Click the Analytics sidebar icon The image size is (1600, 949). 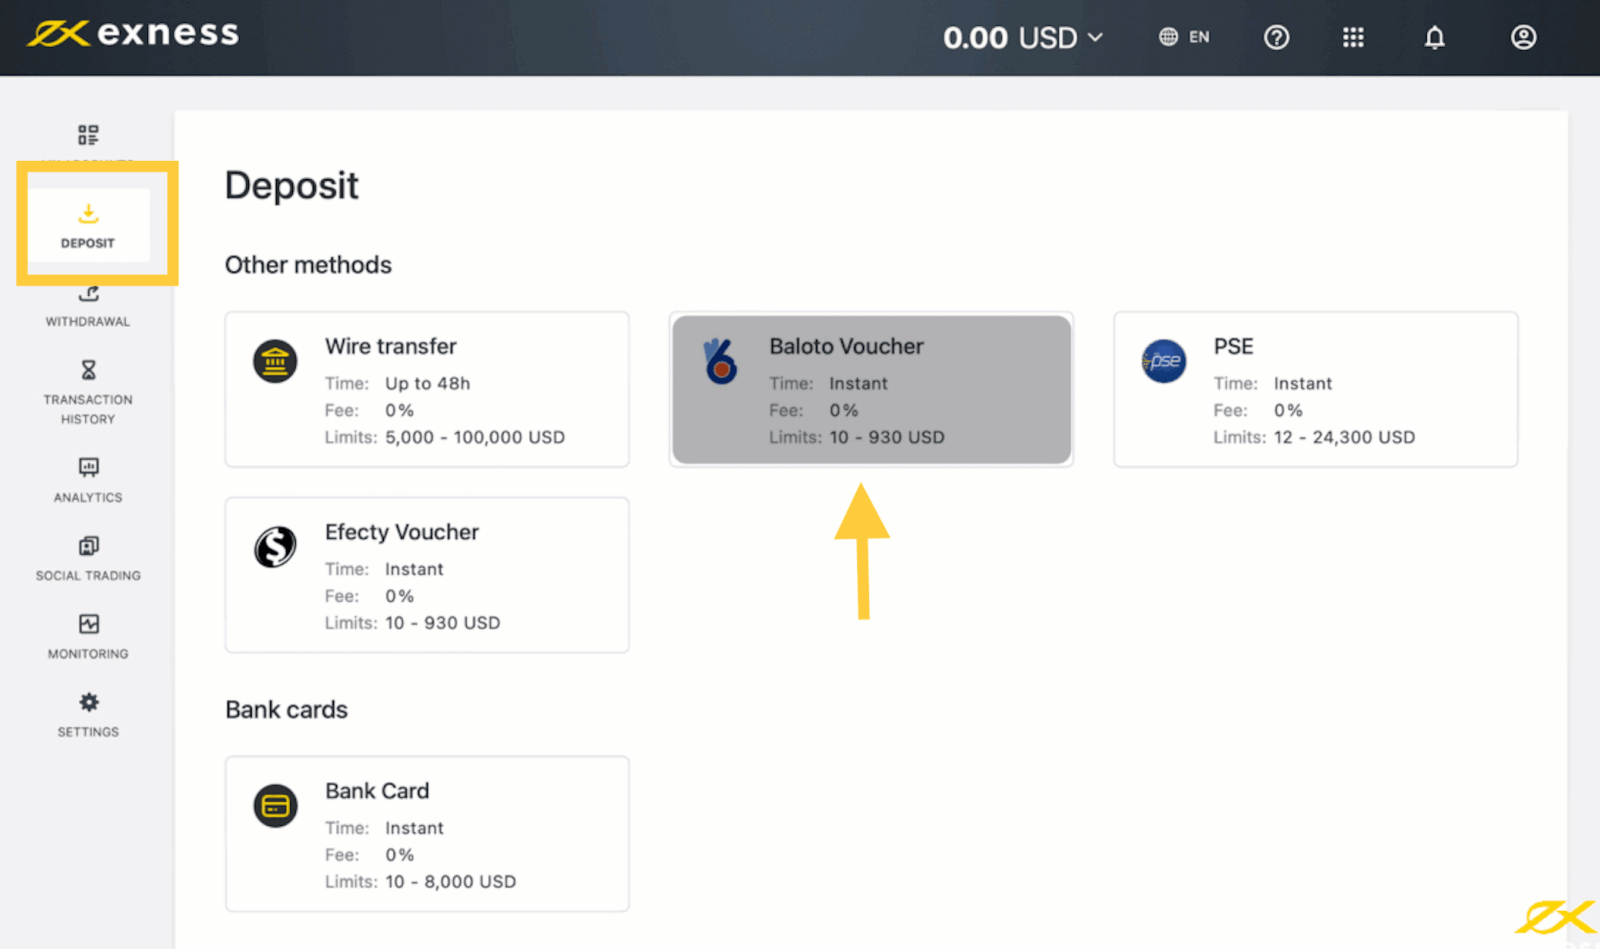88,467
